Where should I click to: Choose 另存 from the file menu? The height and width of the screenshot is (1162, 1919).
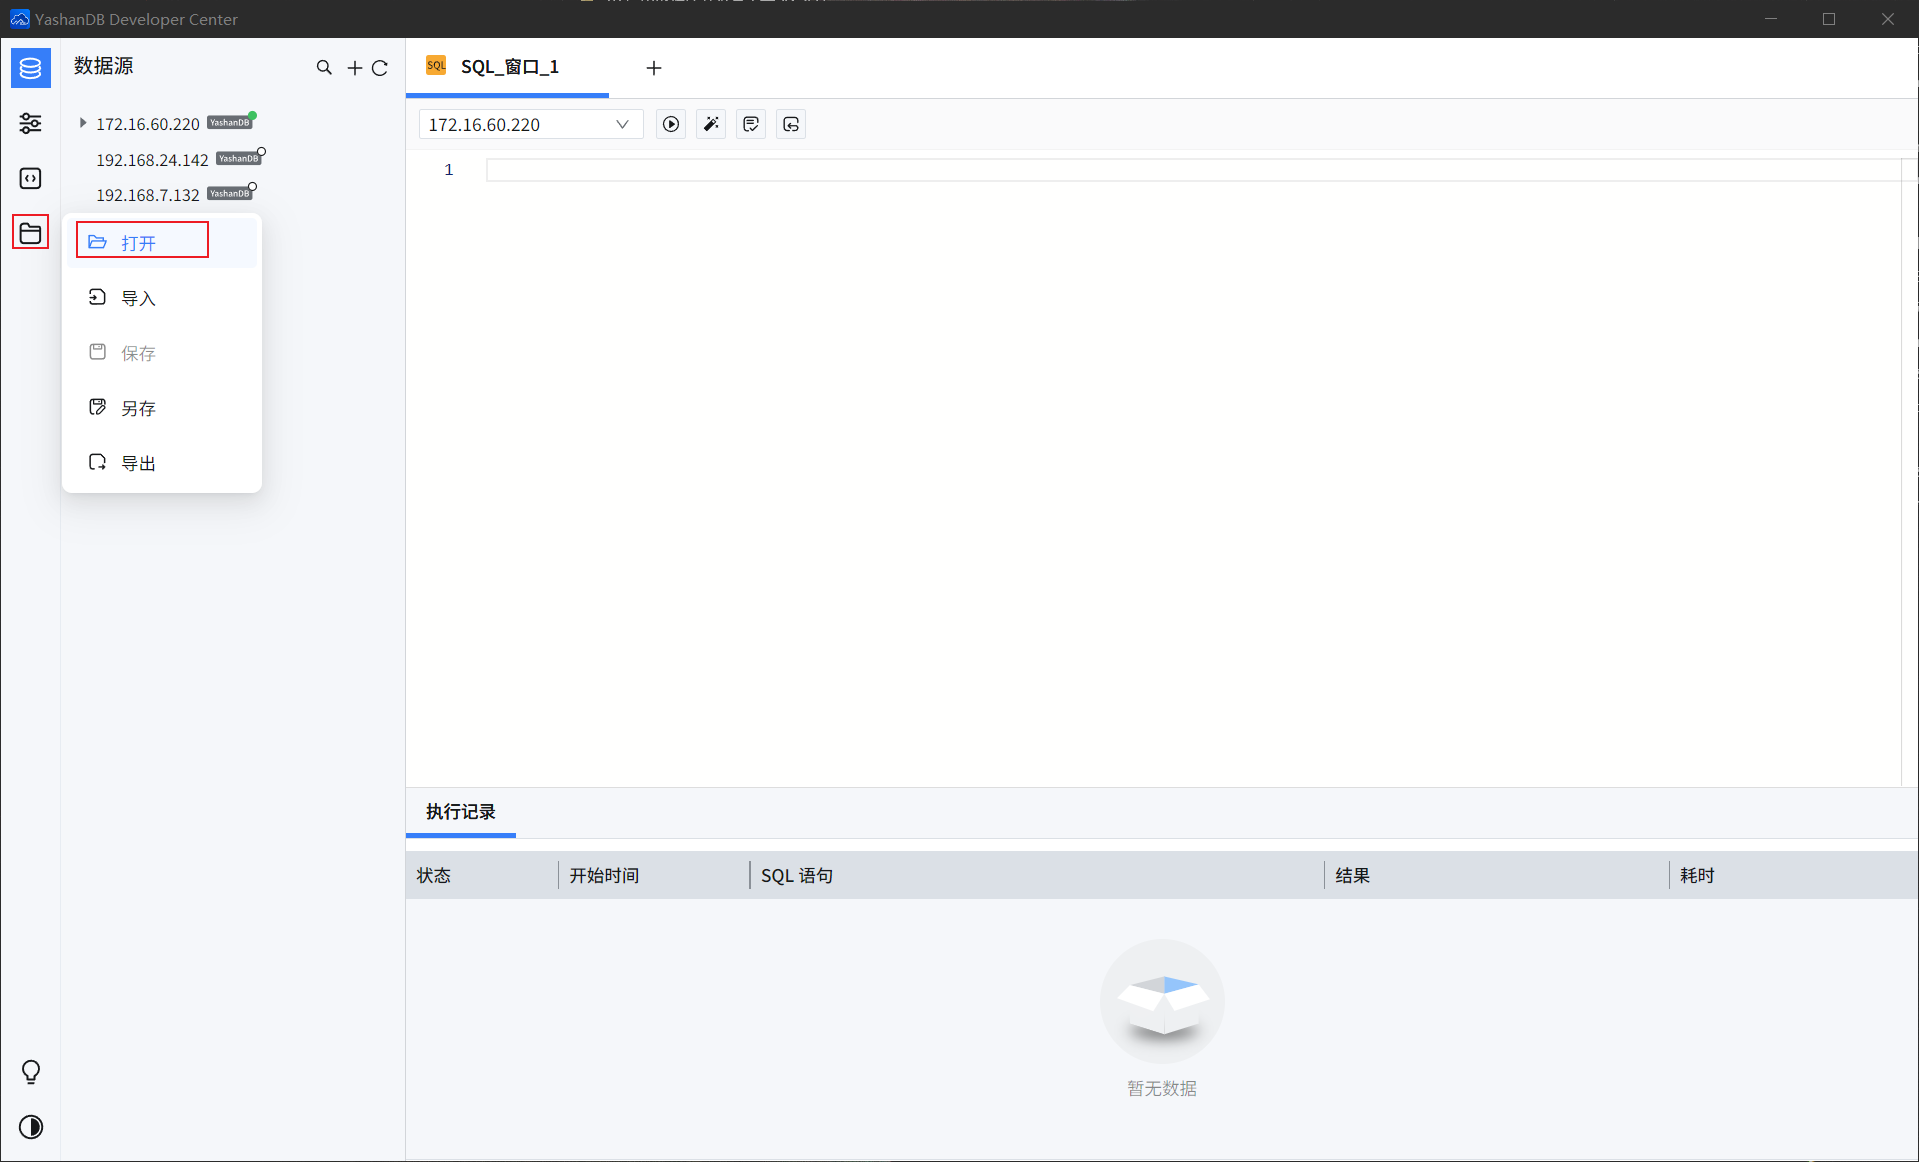[138, 408]
